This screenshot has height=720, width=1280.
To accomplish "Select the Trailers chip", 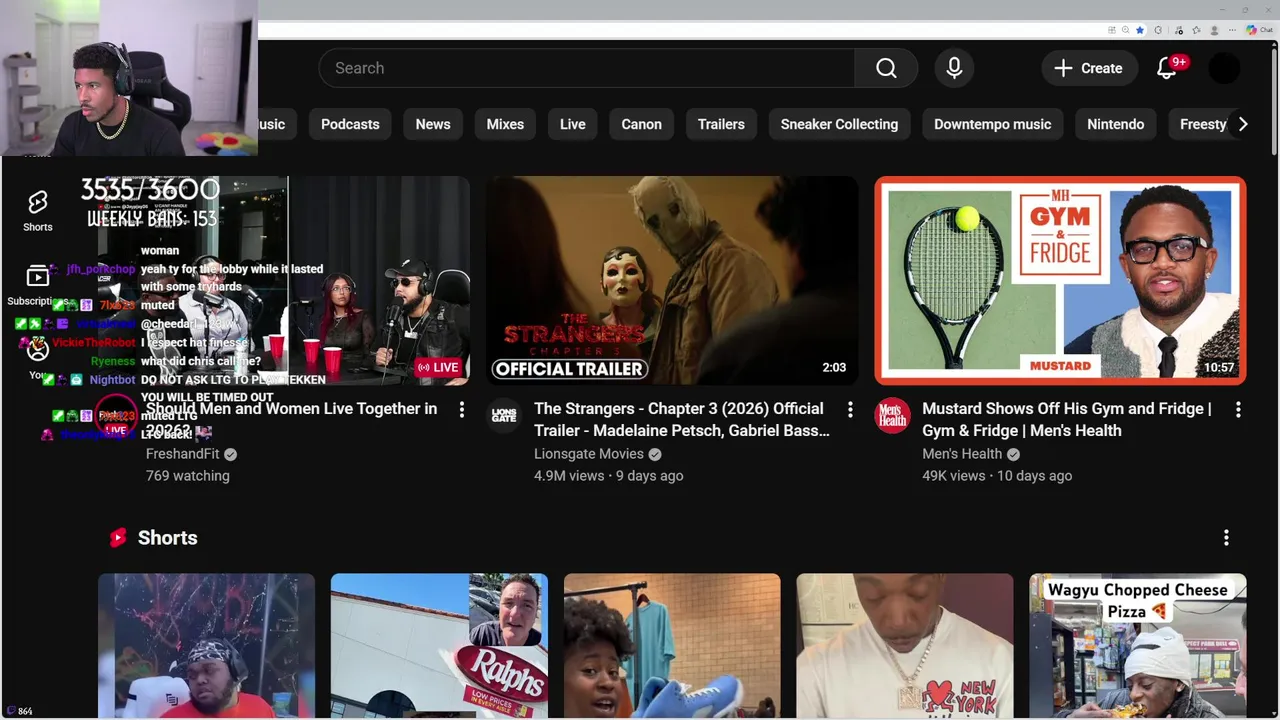I will point(721,124).
